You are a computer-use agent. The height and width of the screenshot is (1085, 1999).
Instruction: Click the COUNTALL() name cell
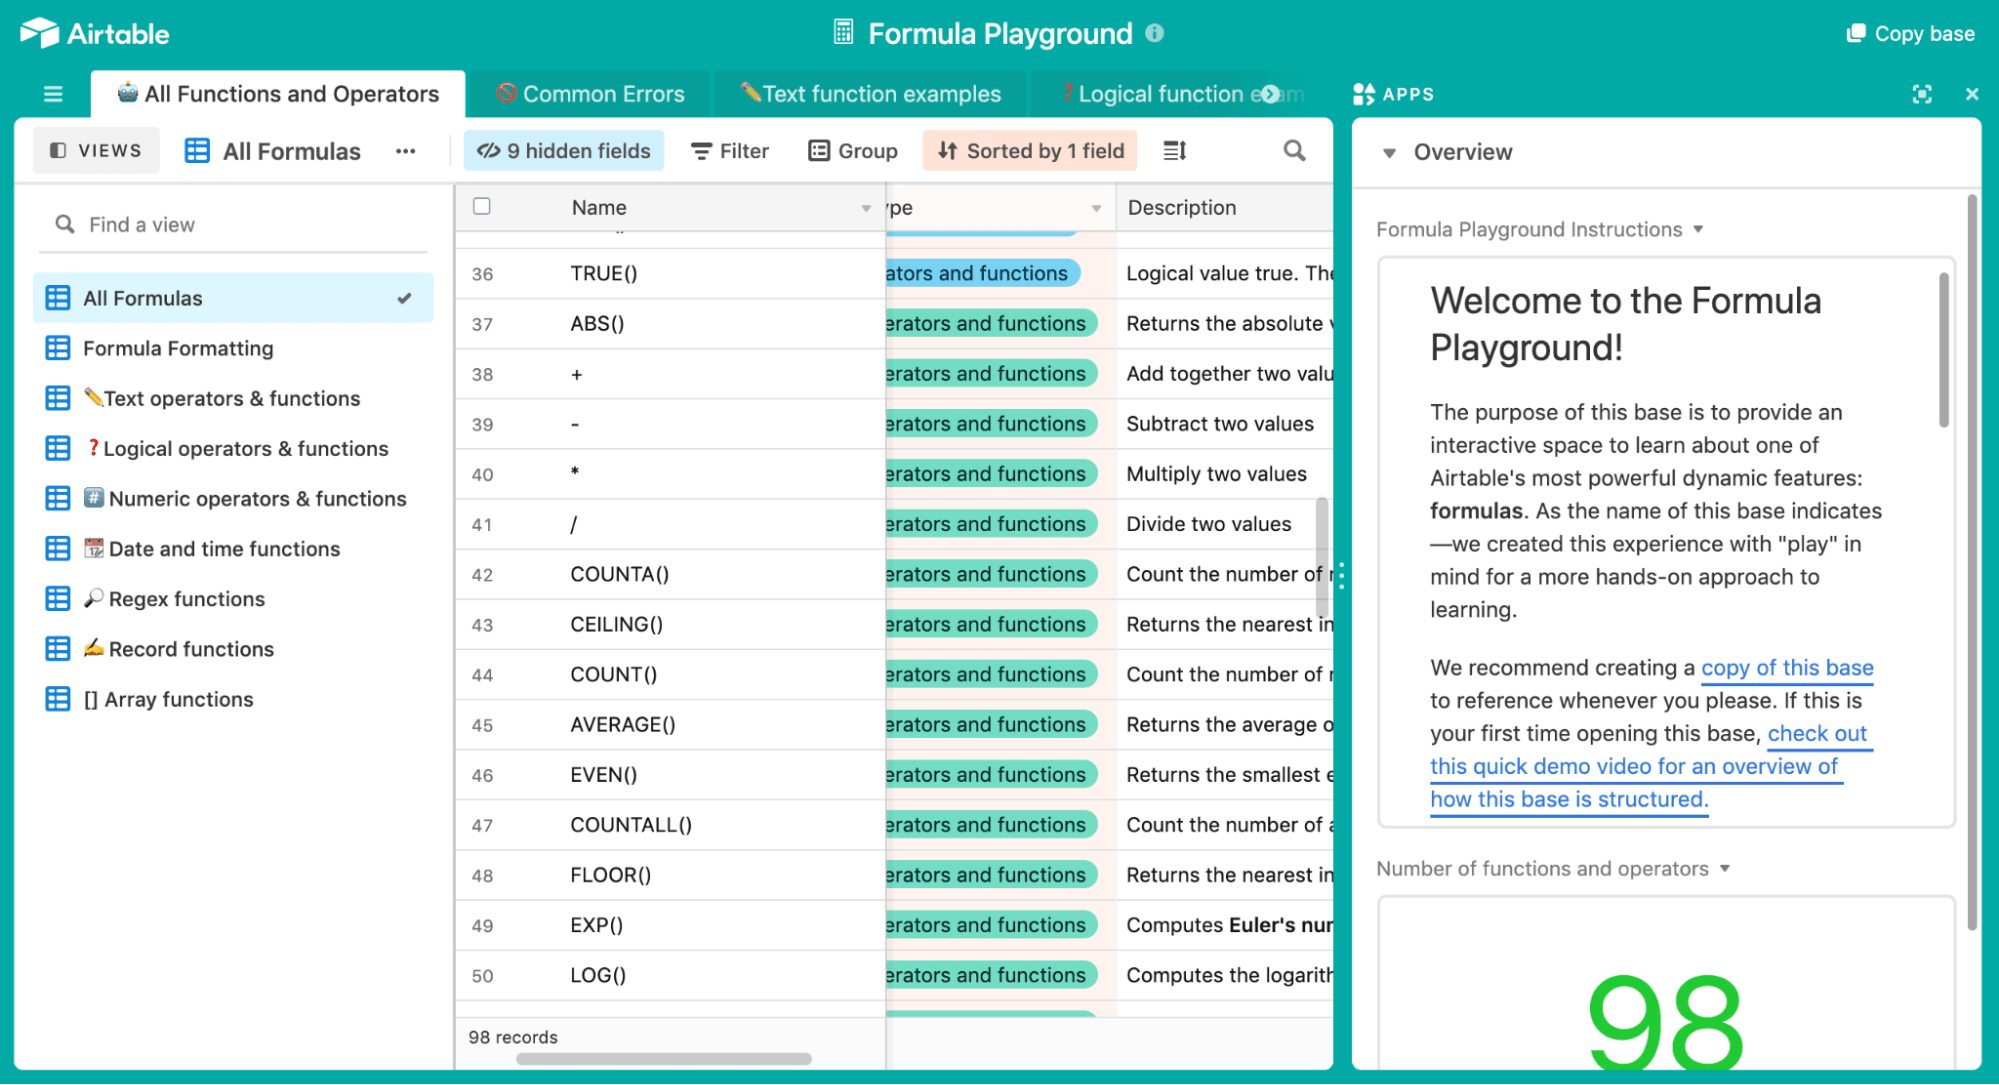(x=670, y=824)
